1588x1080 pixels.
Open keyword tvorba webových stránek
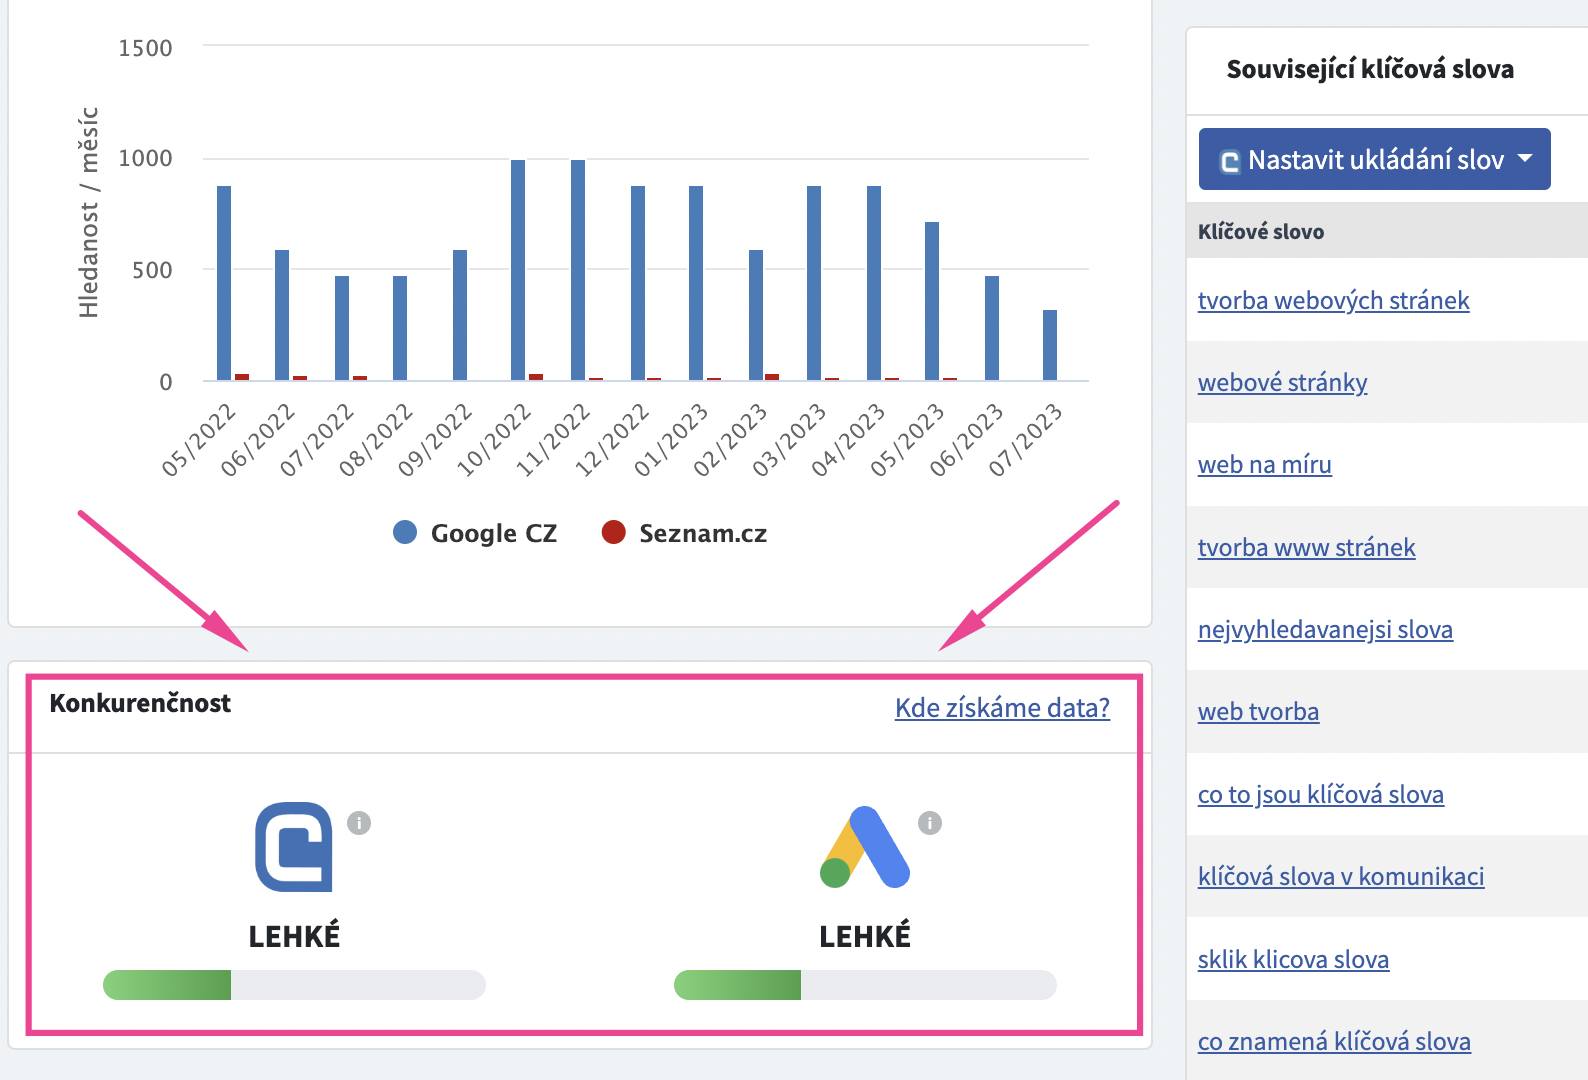tap(1333, 301)
